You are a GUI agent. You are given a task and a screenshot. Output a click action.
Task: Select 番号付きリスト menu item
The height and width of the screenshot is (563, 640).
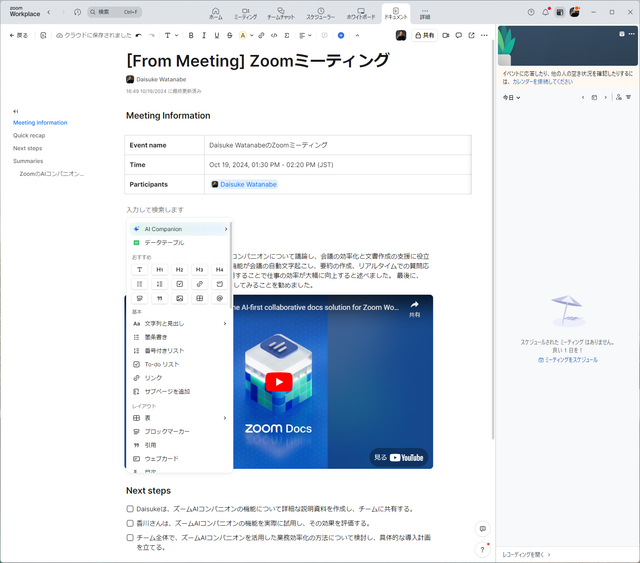(179, 351)
